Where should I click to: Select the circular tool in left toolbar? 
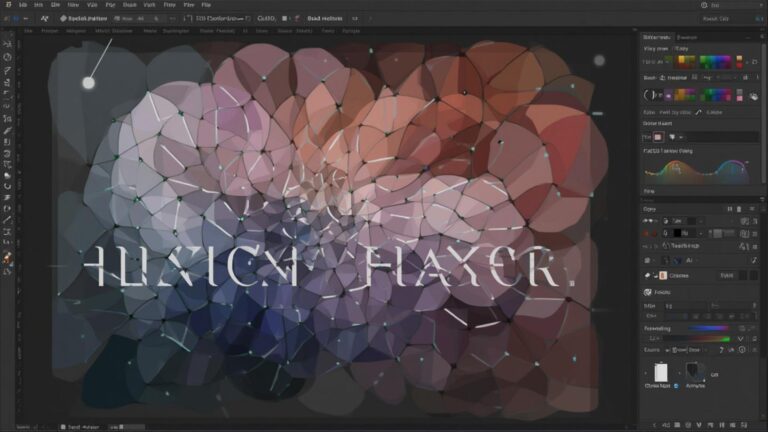7,57
